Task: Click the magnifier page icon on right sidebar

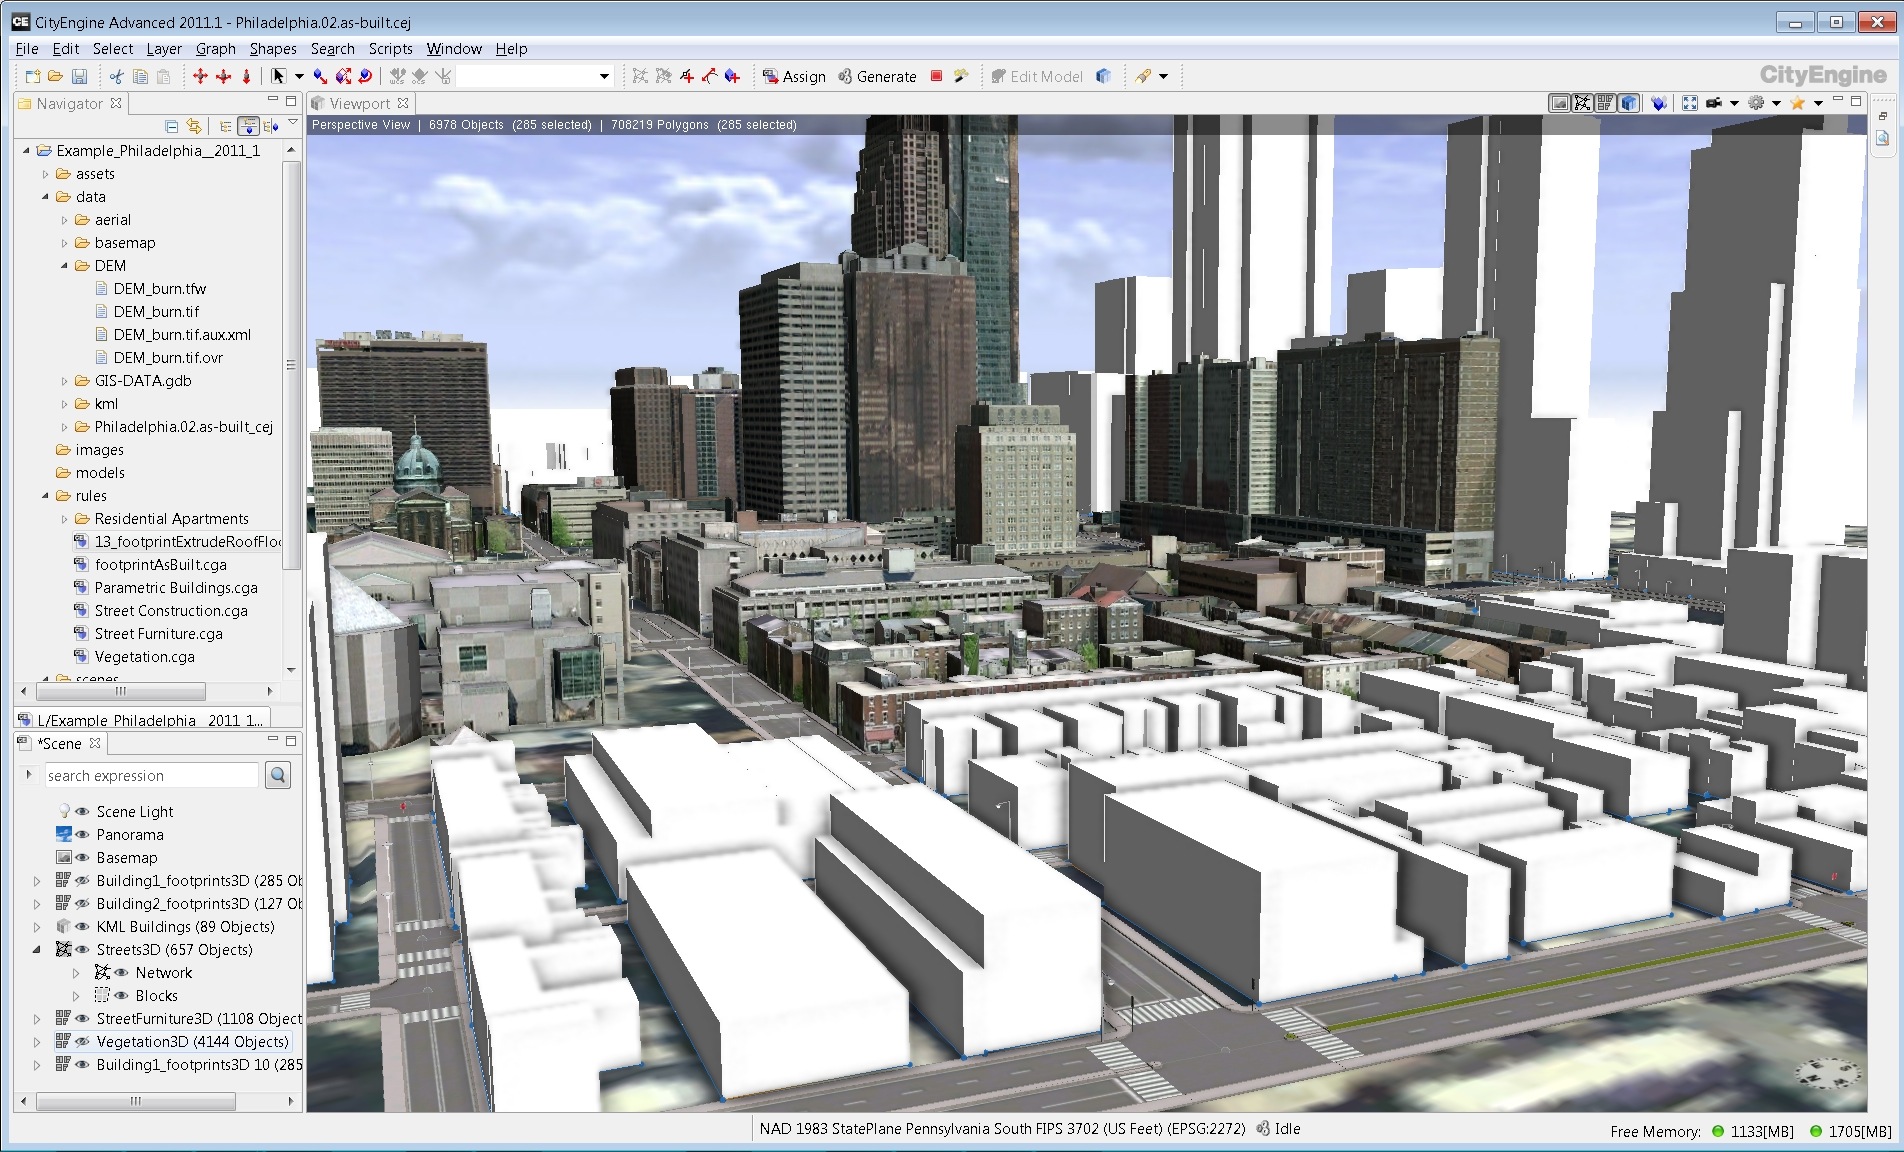Action: tap(1882, 139)
